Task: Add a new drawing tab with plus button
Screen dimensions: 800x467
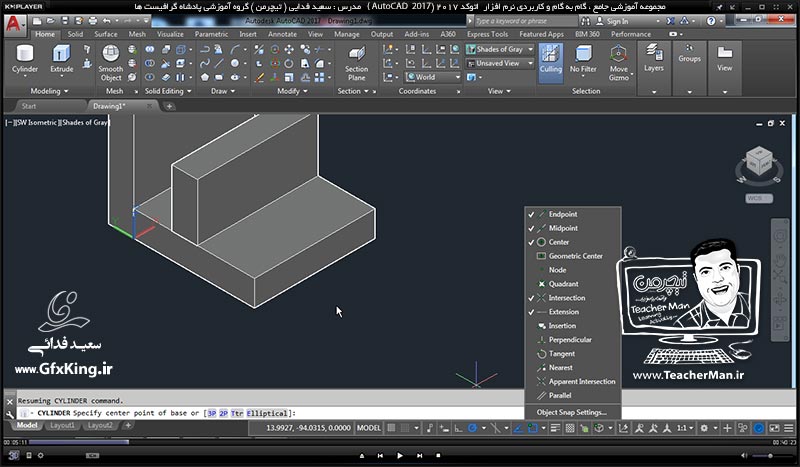Action: pyautogui.click(x=169, y=106)
